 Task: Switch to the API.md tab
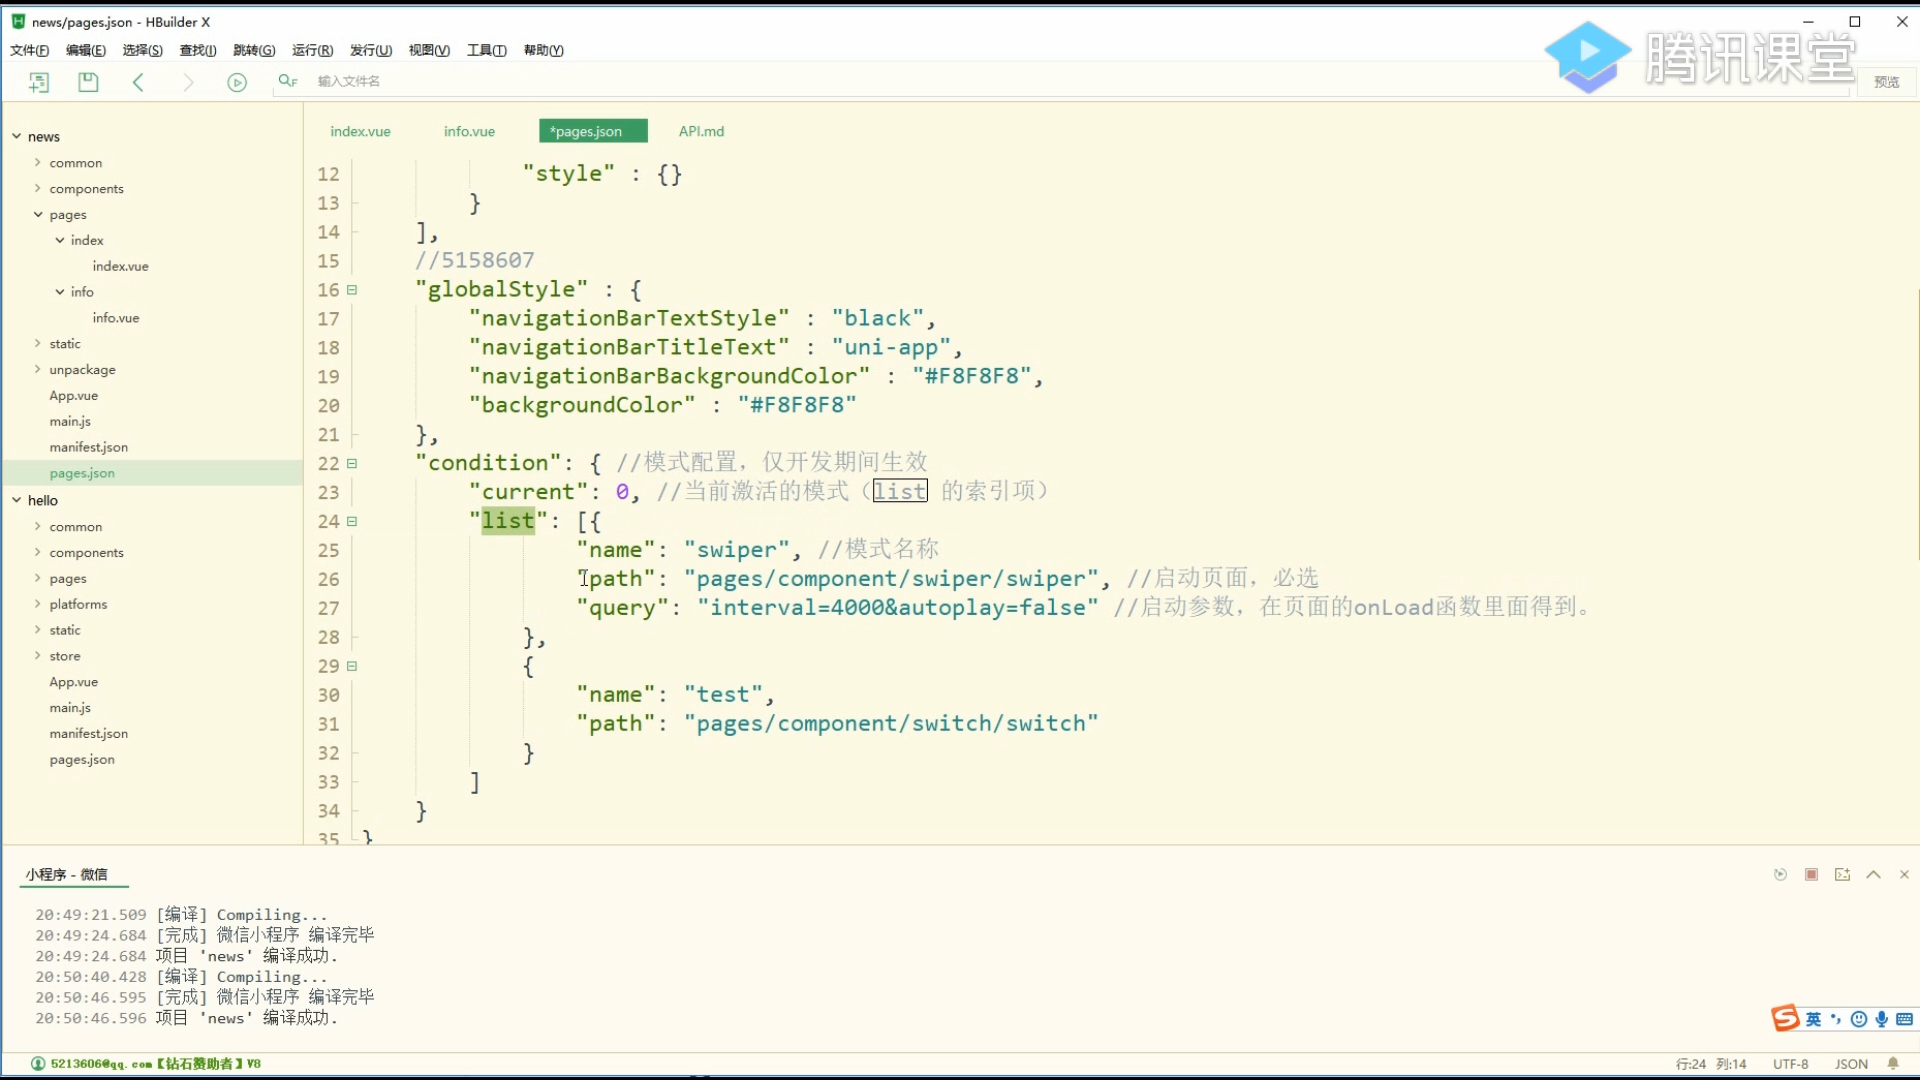click(x=701, y=131)
